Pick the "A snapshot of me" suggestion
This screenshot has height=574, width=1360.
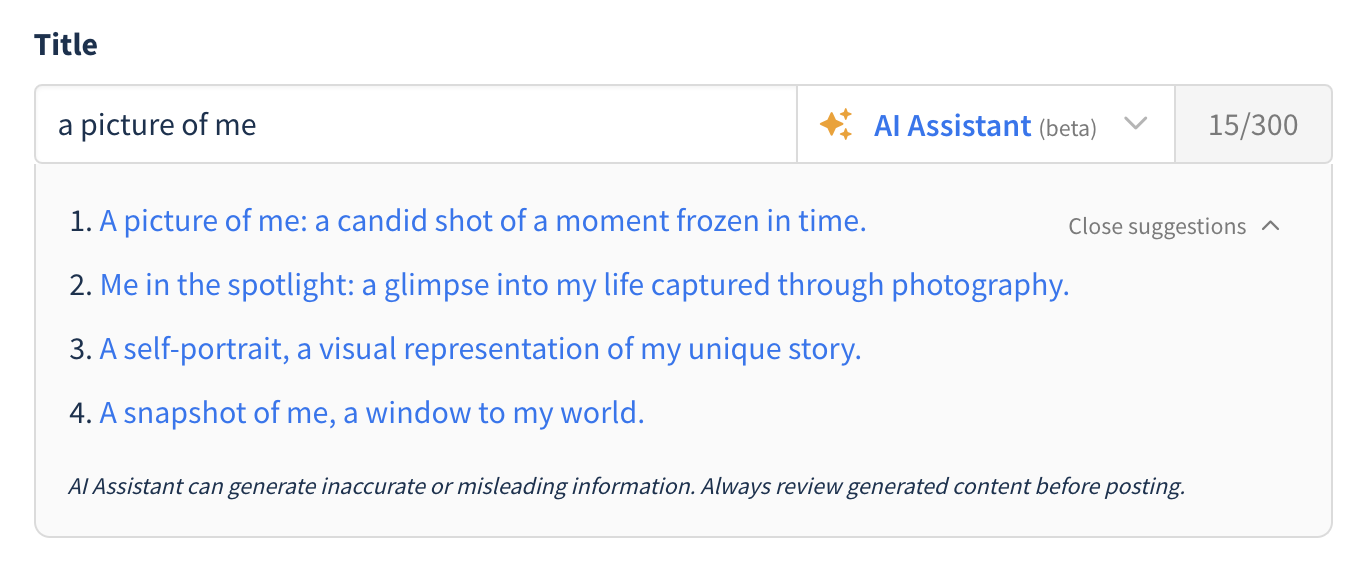(x=371, y=413)
